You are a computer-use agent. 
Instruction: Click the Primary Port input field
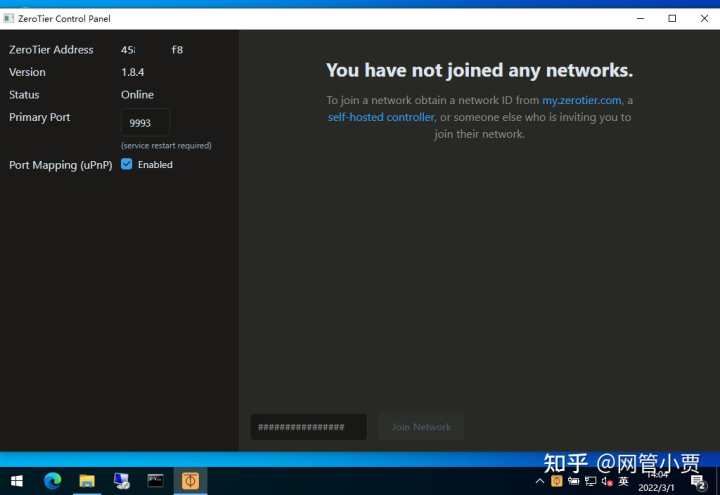coord(146,123)
